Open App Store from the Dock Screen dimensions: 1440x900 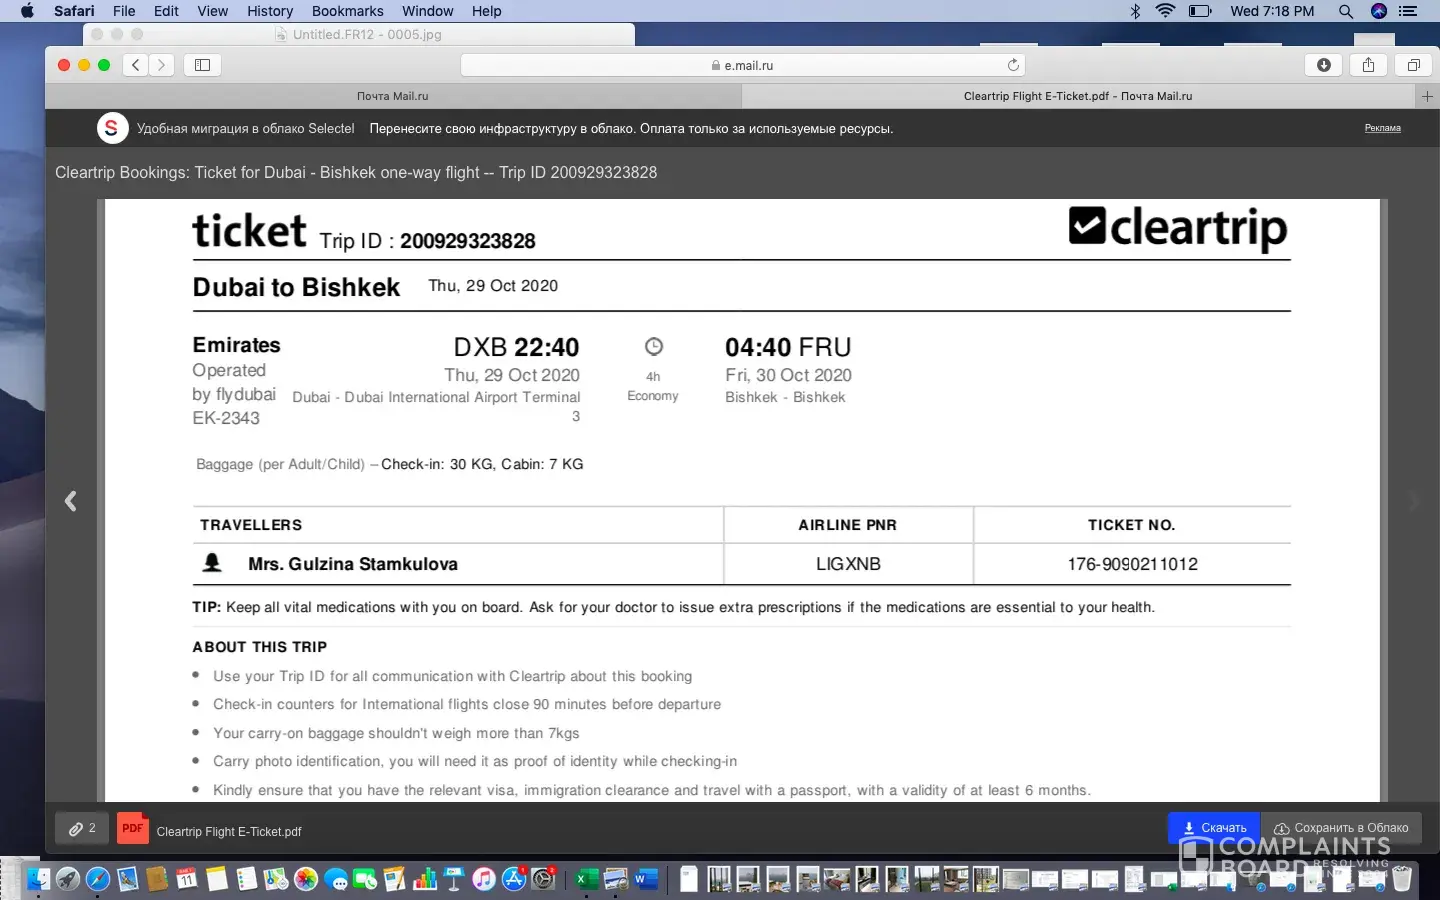tap(514, 879)
